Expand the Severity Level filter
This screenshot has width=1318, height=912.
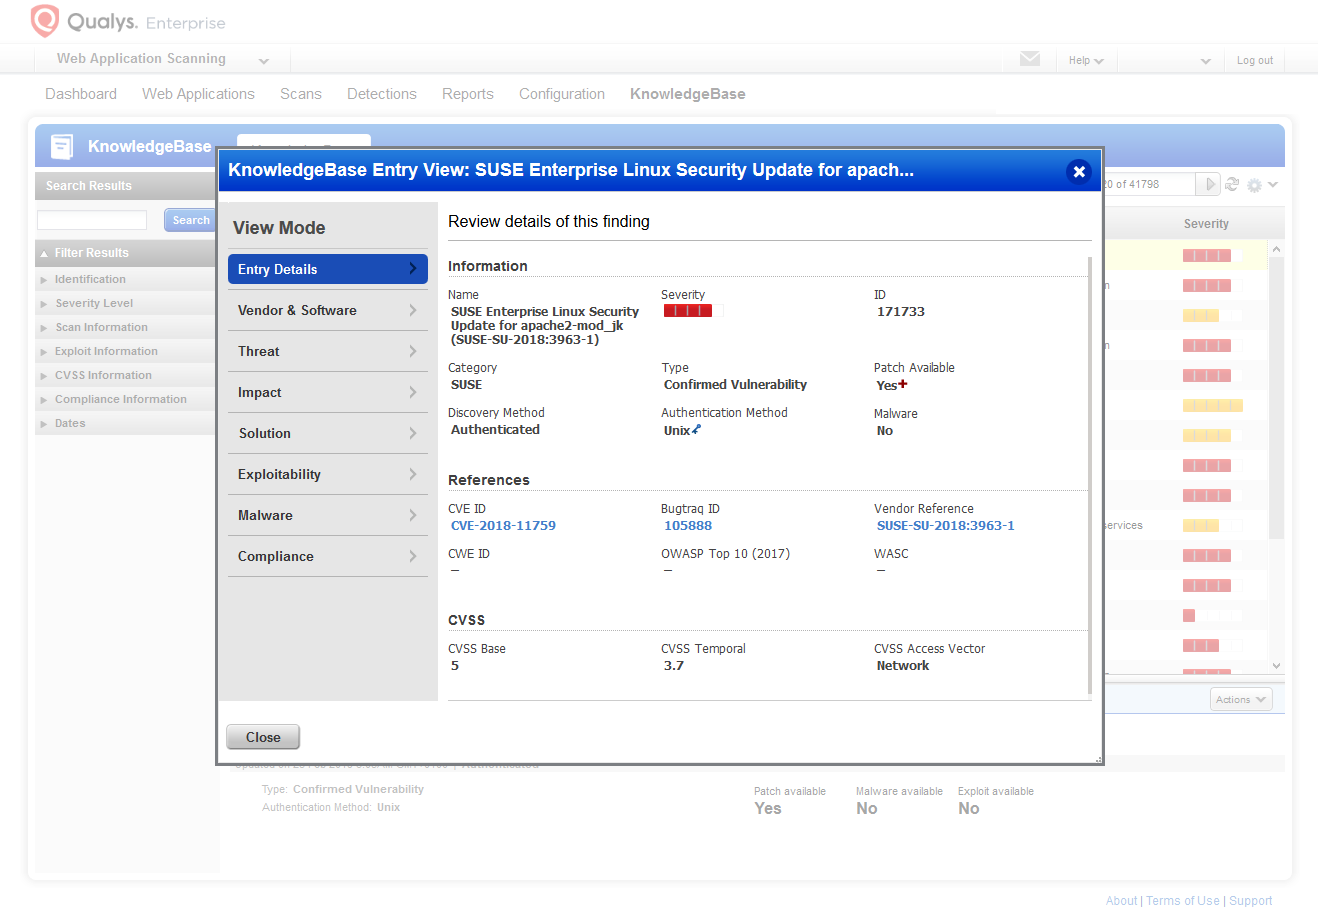(x=125, y=303)
